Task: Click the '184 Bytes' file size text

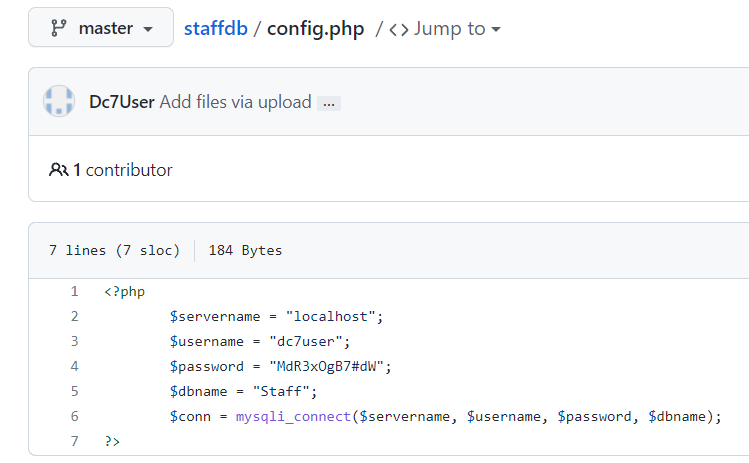Action: click(245, 250)
